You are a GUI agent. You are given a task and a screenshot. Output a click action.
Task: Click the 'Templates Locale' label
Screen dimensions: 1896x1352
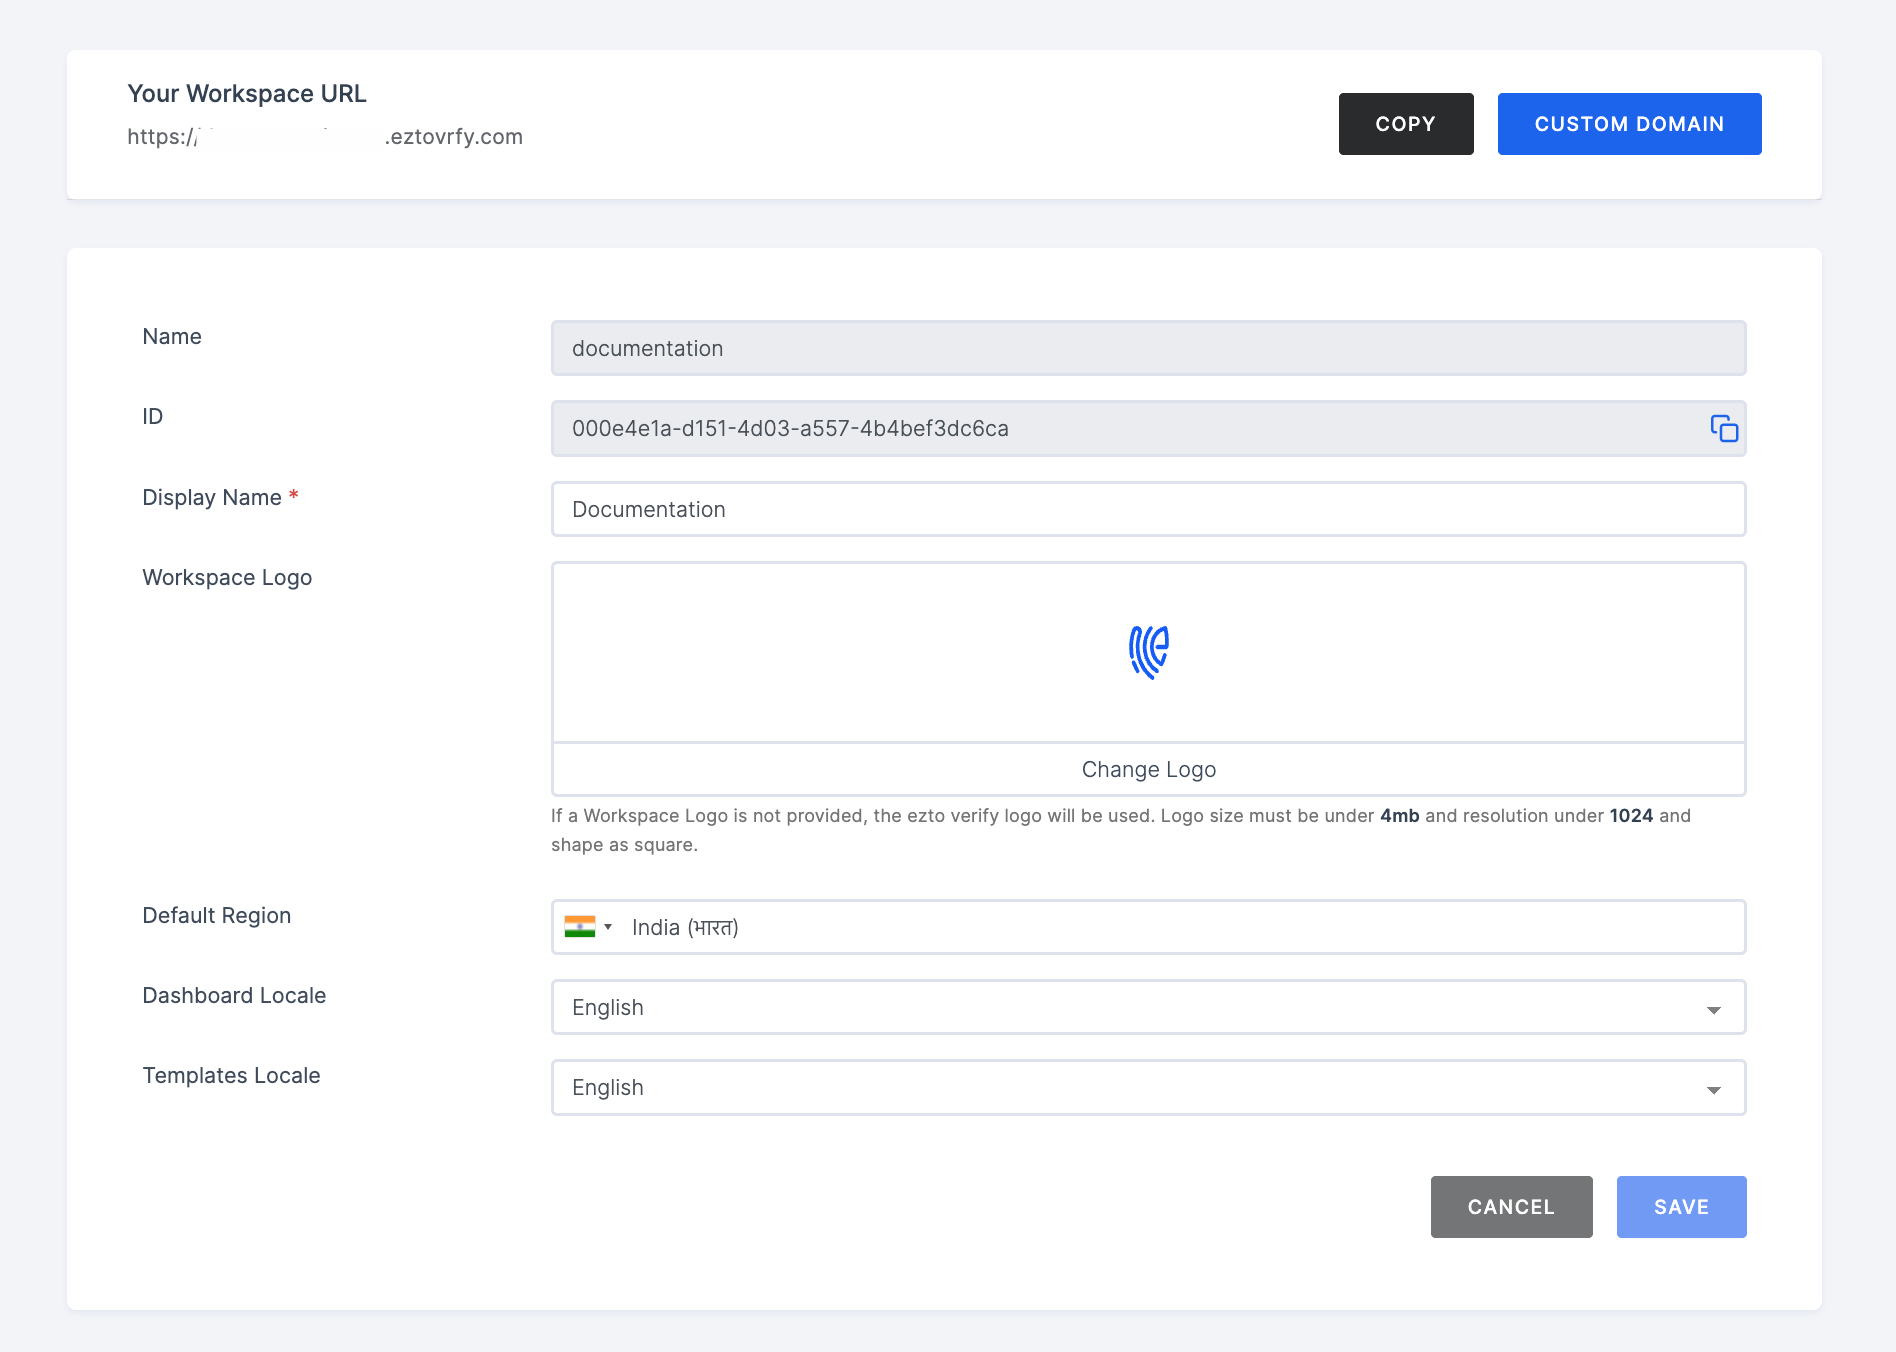click(x=231, y=1076)
